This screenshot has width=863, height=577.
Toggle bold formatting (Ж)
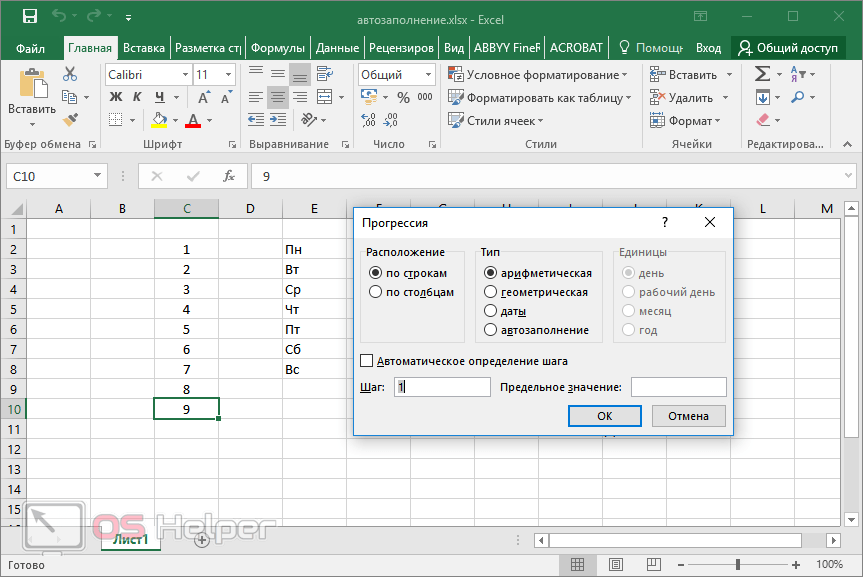[115, 97]
